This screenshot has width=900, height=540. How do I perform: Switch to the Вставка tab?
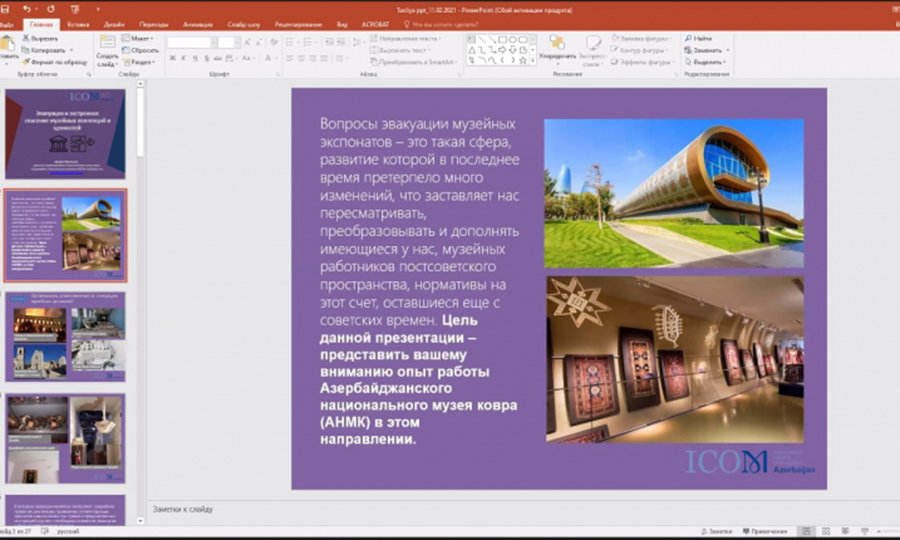[x=78, y=25]
